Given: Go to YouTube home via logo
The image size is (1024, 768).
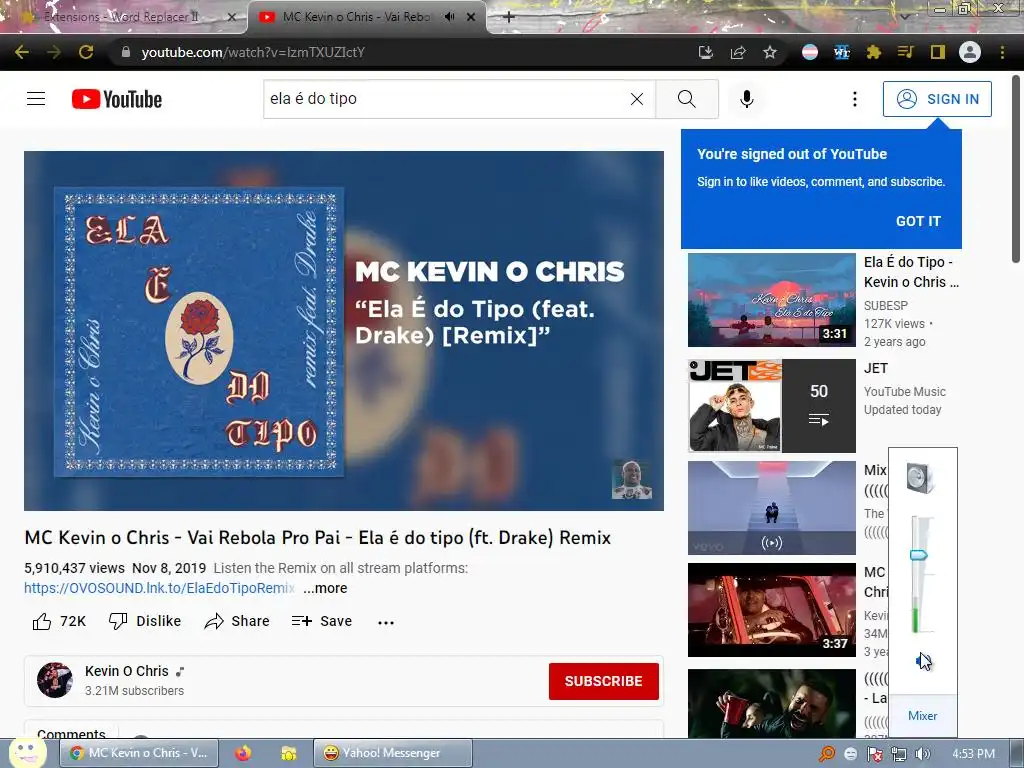Looking at the screenshot, I should tap(117, 99).
